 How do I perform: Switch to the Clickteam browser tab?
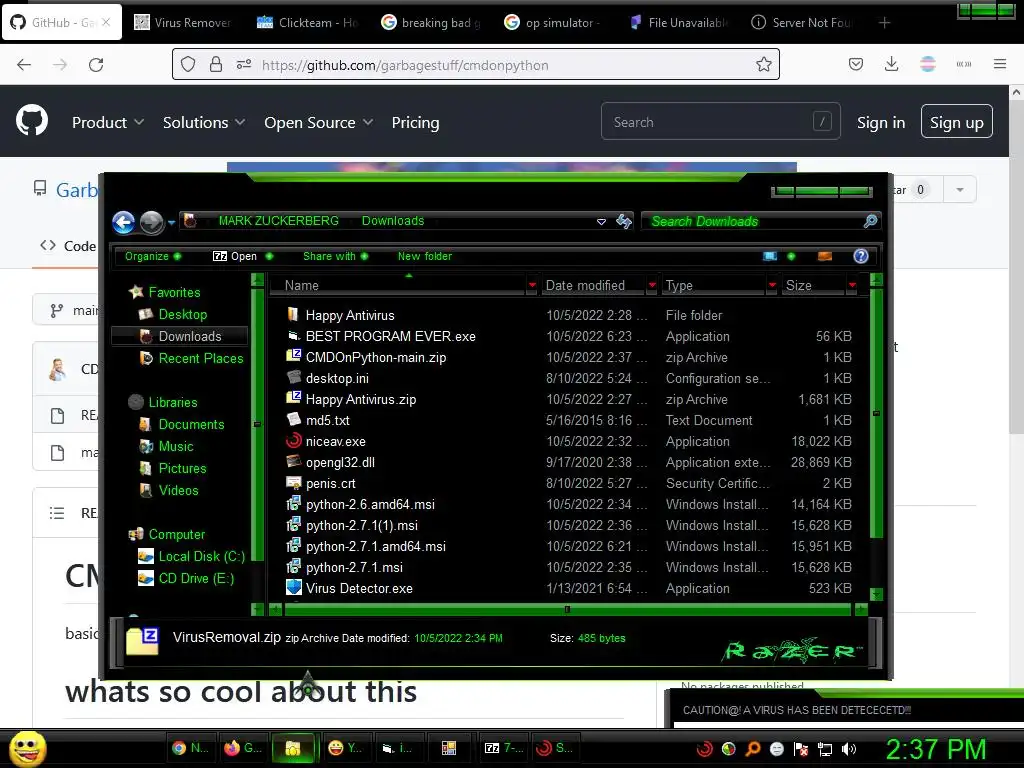tap(307, 22)
